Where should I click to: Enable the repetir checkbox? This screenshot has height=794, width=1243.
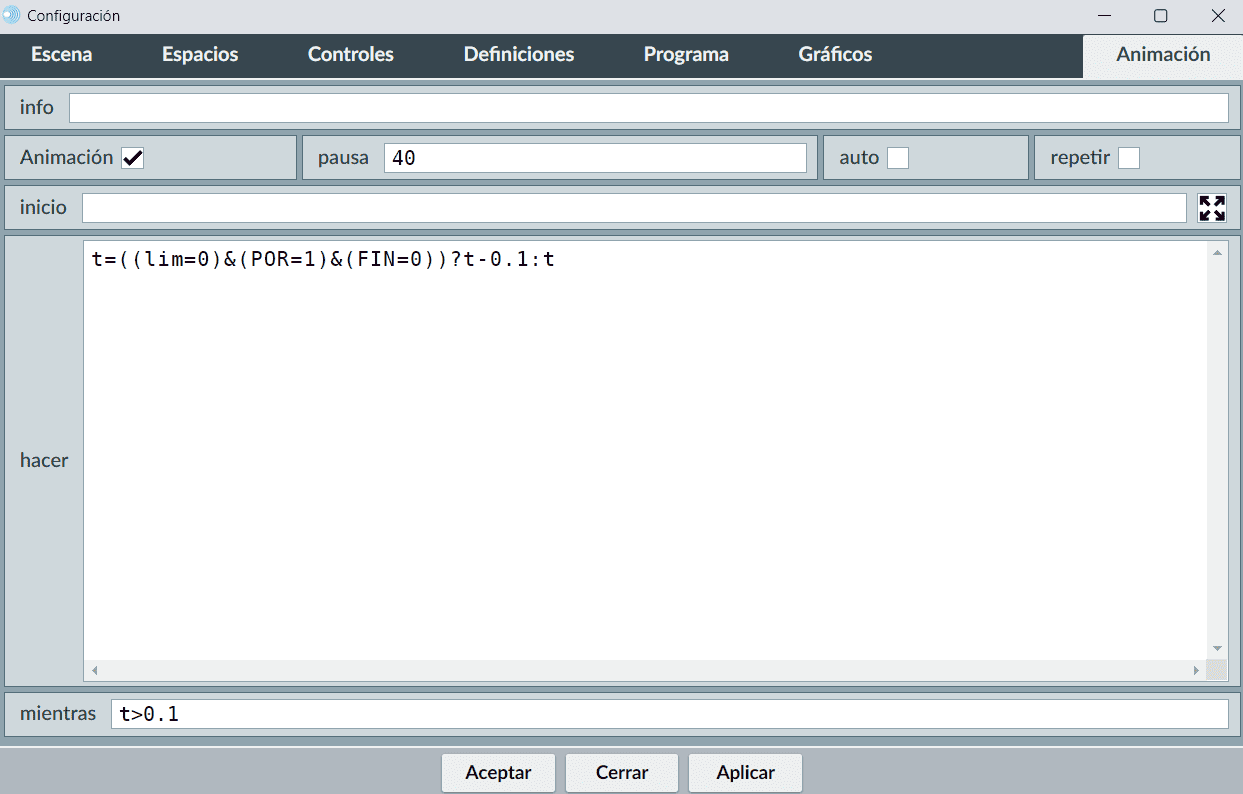click(1128, 158)
